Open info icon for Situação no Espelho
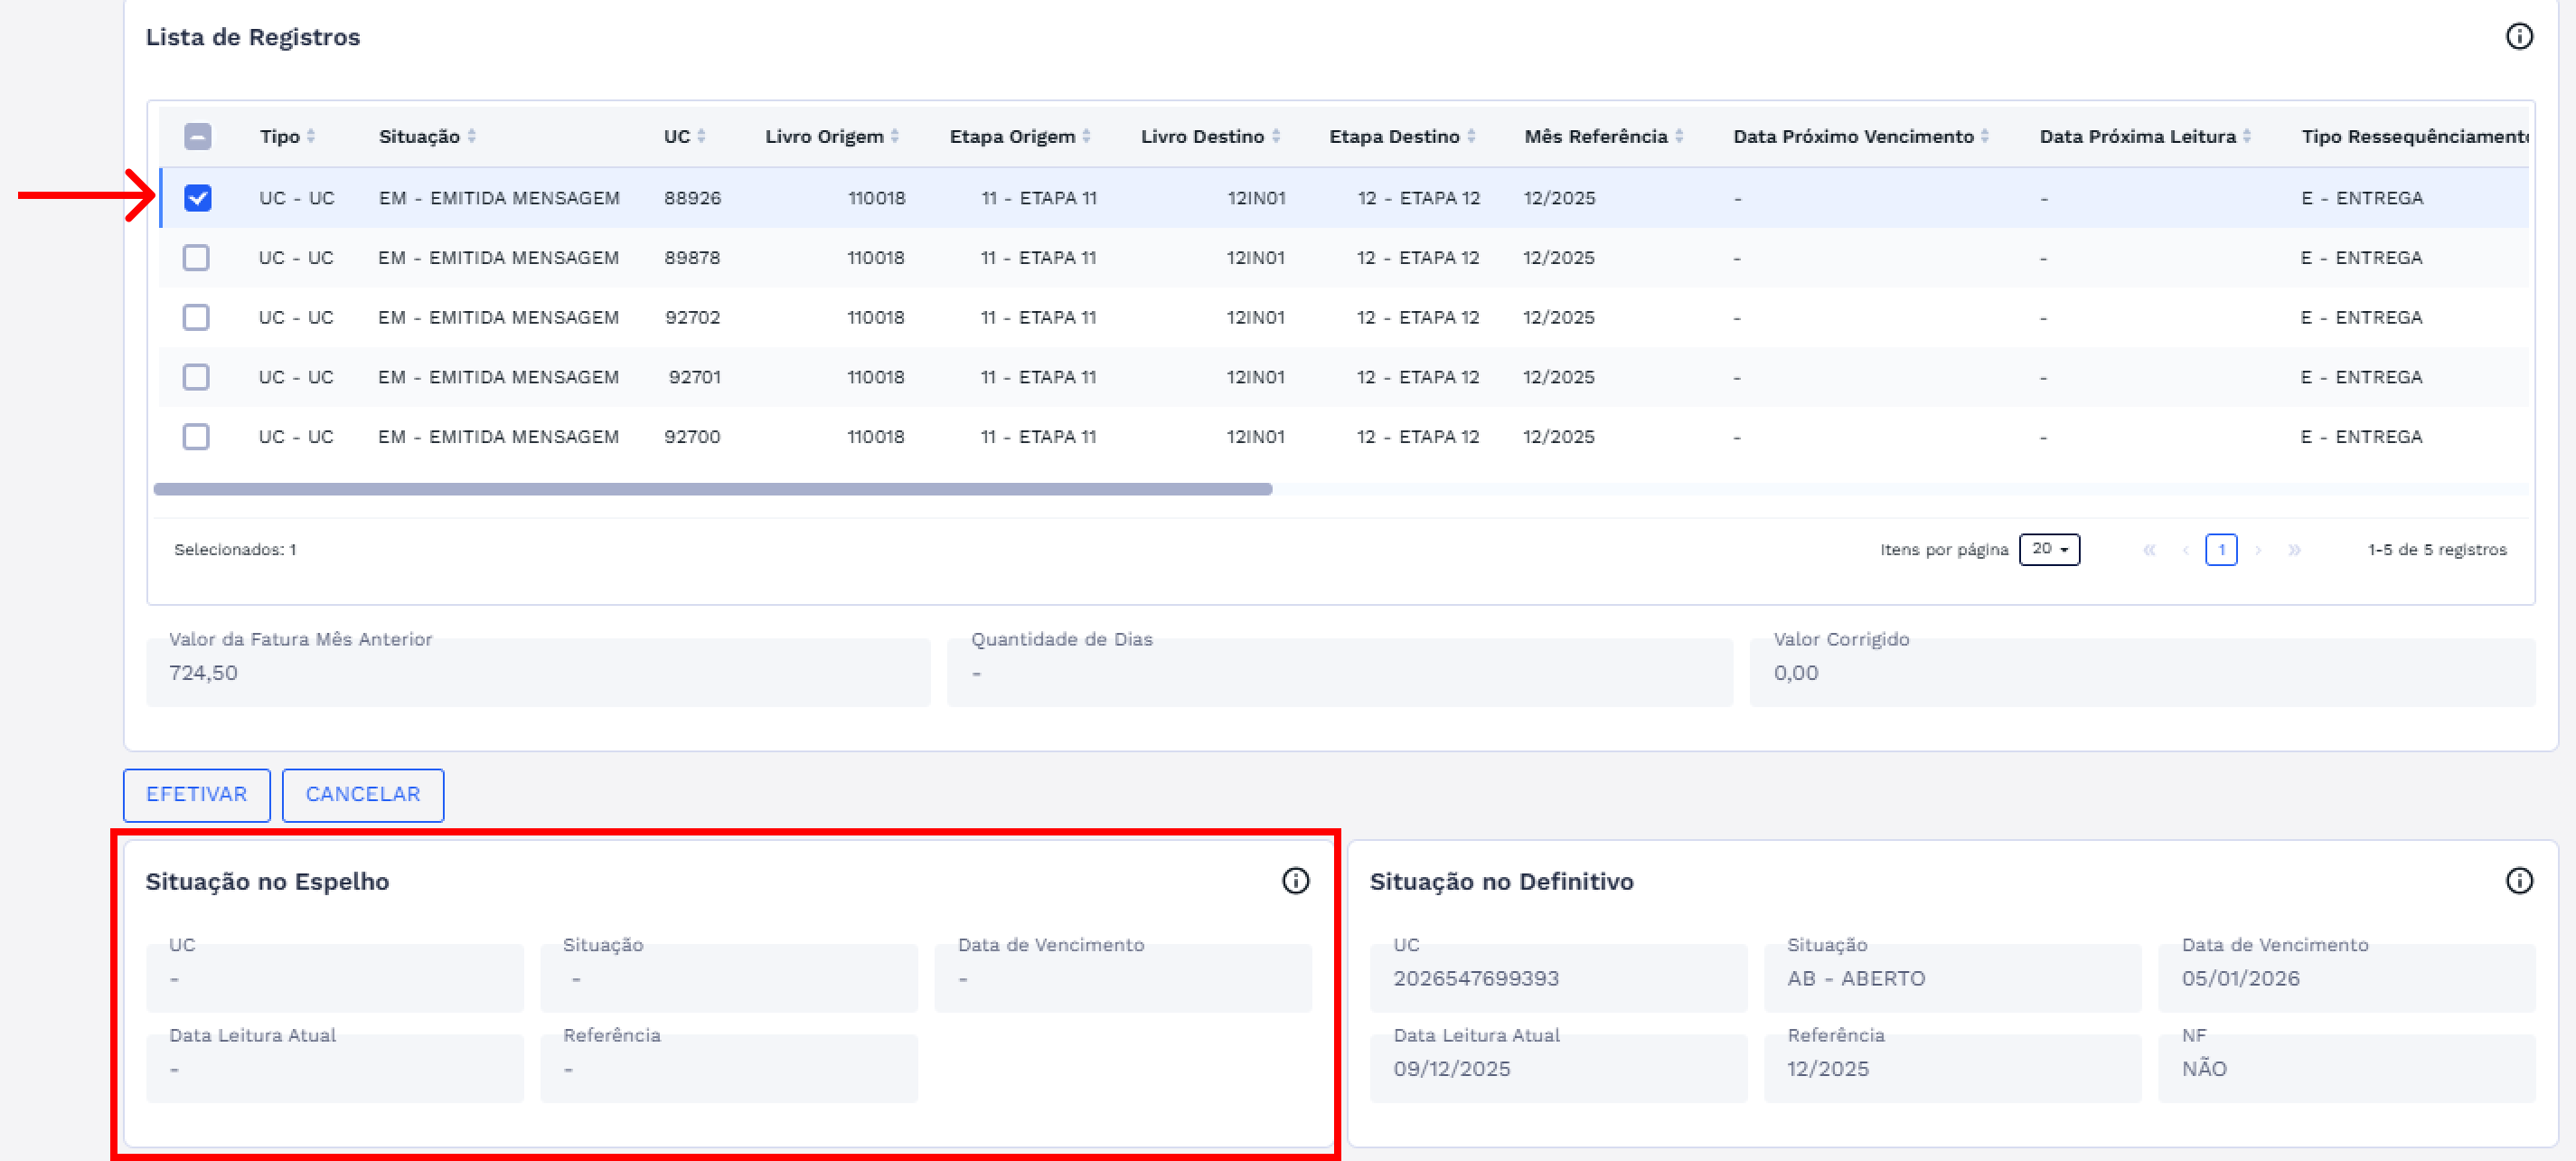2576x1161 pixels. pyautogui.click(x=1295, y=881)
